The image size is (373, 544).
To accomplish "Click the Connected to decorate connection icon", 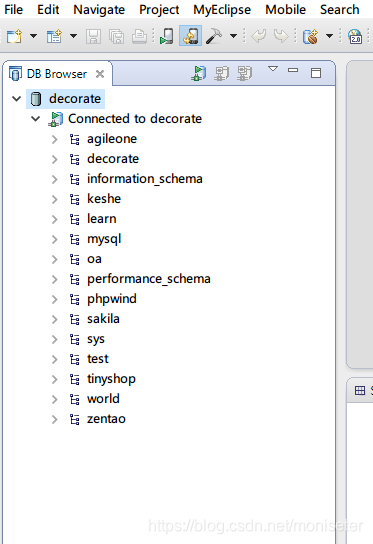I will (56, 119).
